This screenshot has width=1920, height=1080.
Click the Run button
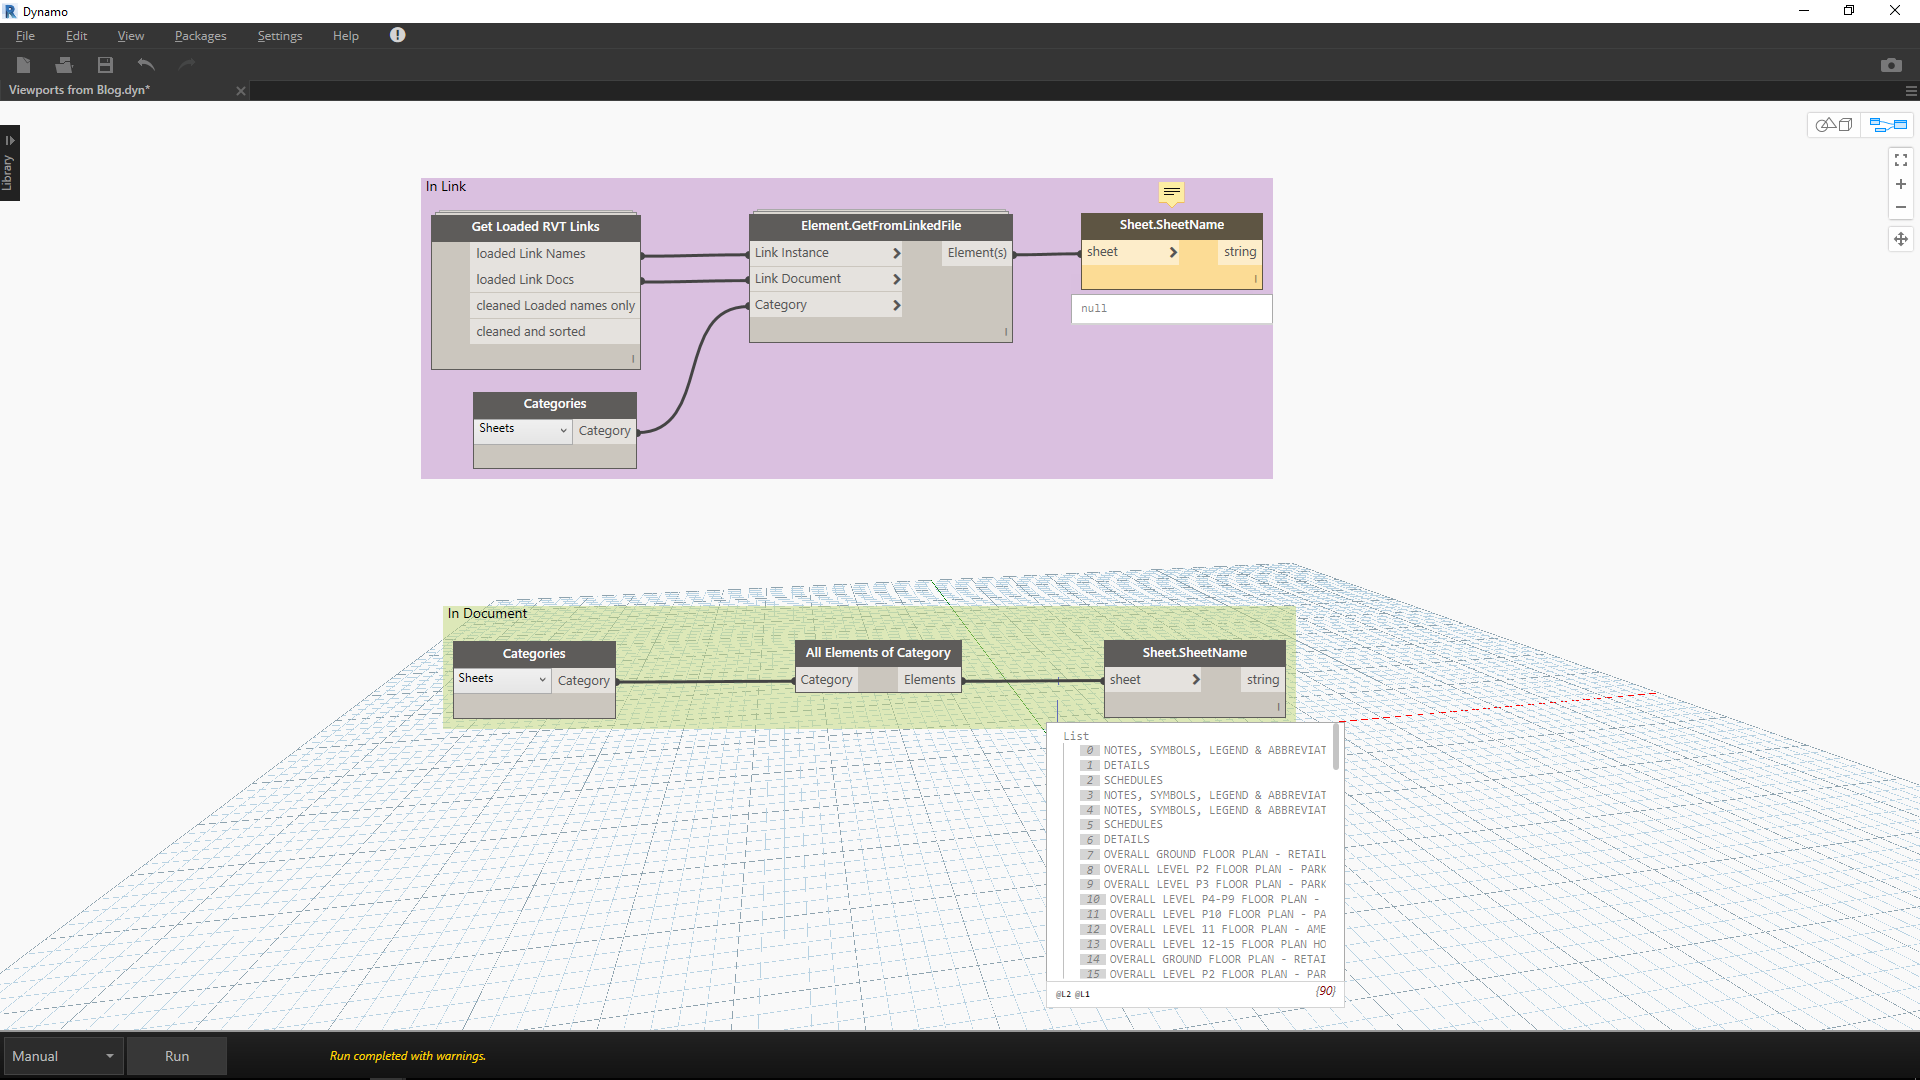(x=177, y=1056)
